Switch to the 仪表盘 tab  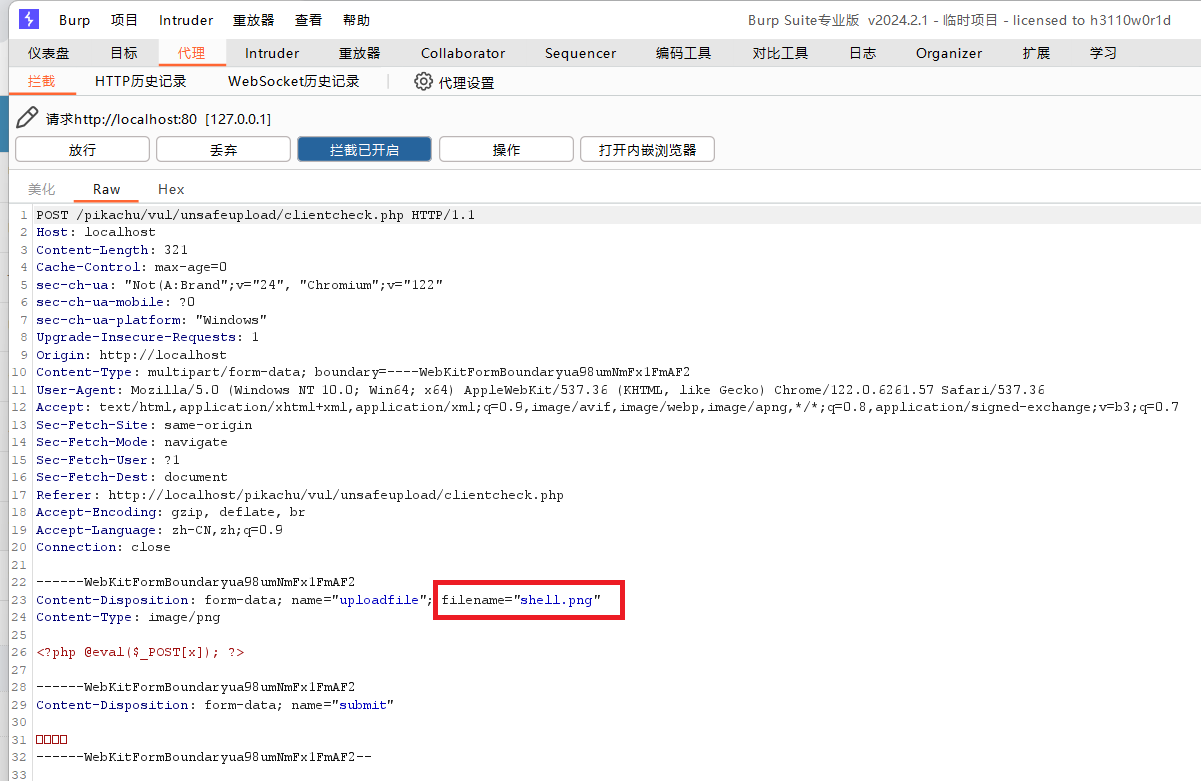[x=49, y=53]
